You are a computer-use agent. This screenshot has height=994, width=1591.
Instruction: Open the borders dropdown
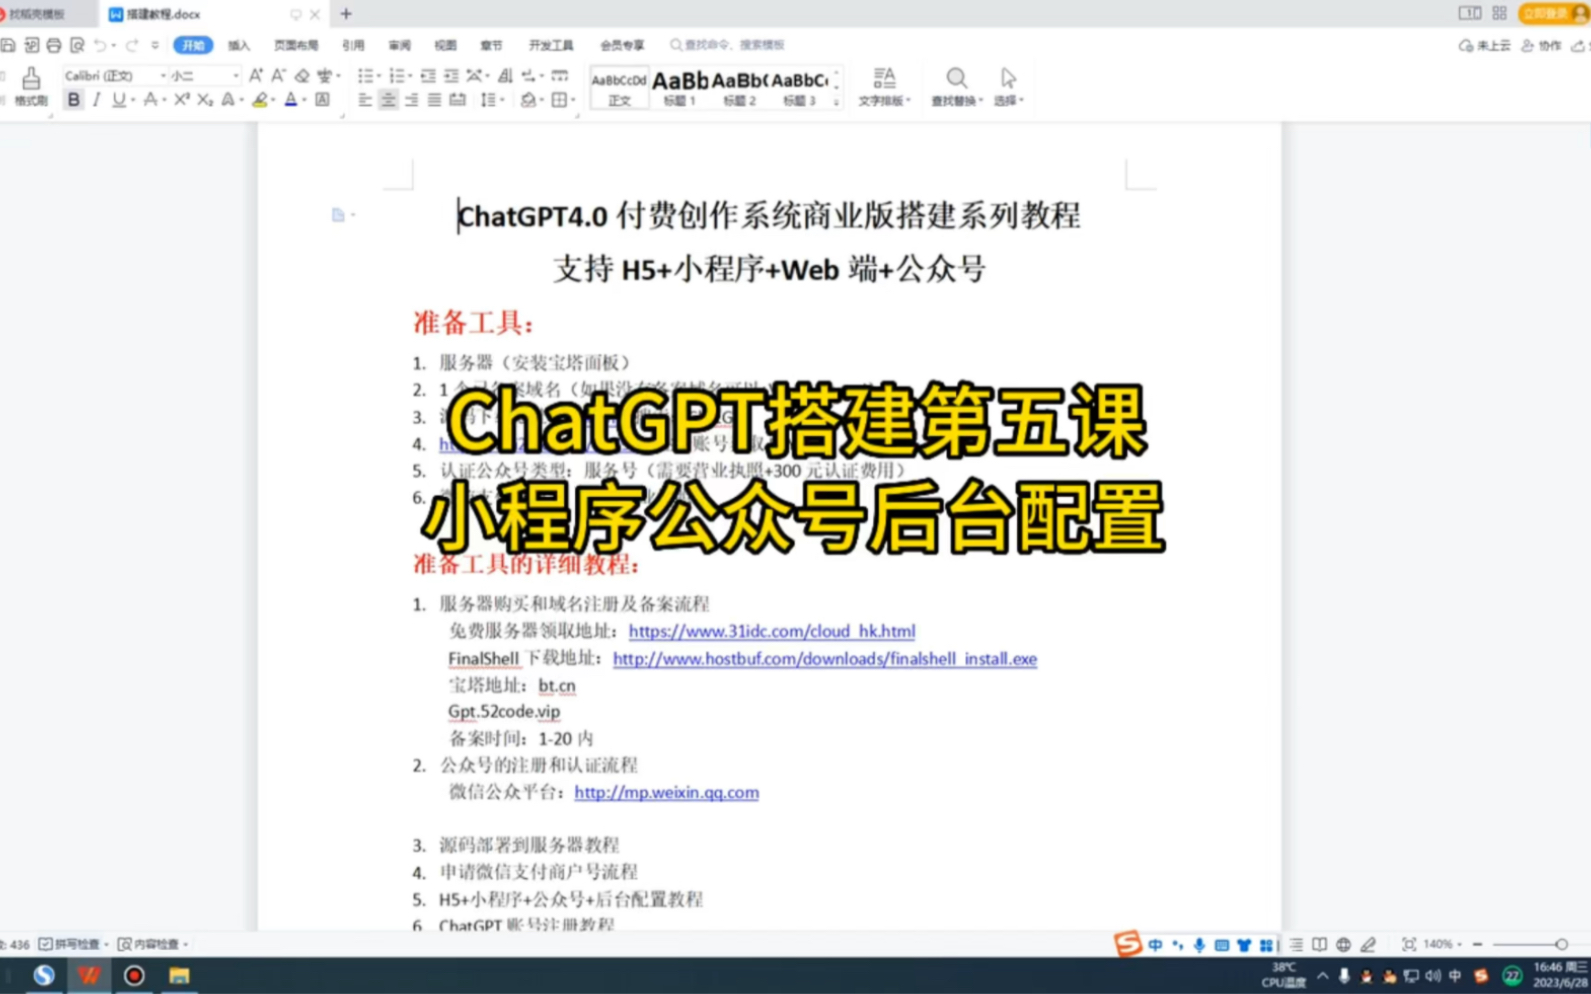tap(572, 100)
